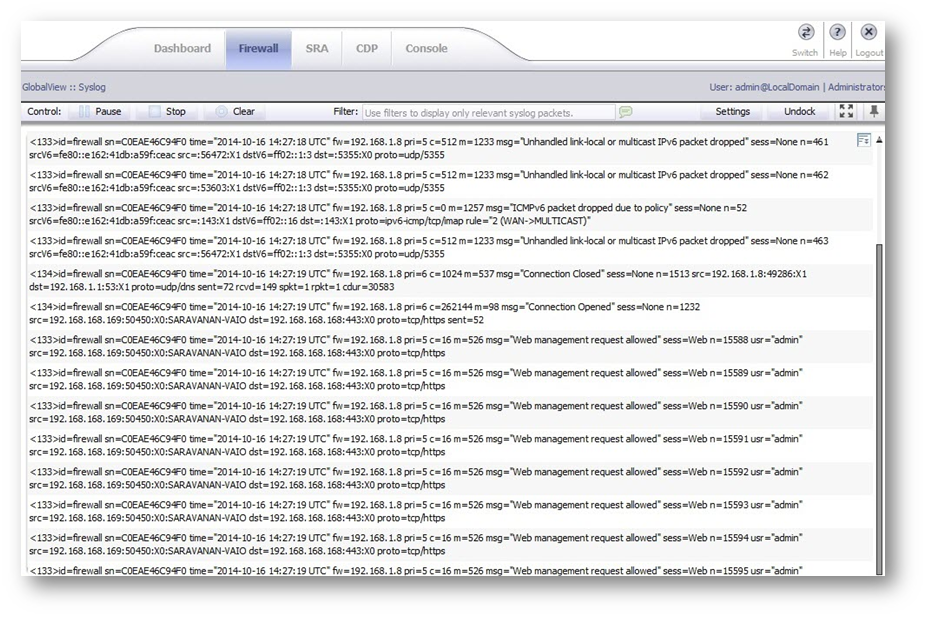This screenshot has width=927, height=618.
Task: Switch to the SRA tab
Action: pos(317,49)
